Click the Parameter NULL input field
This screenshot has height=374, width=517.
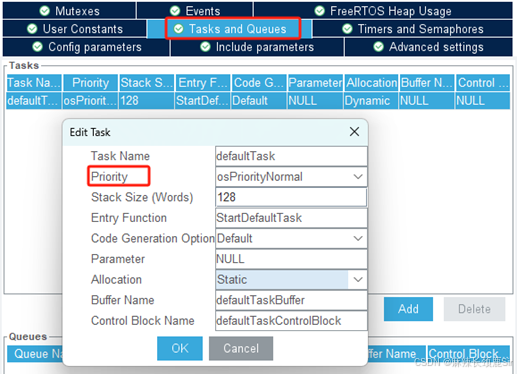(x=291, y=259)
